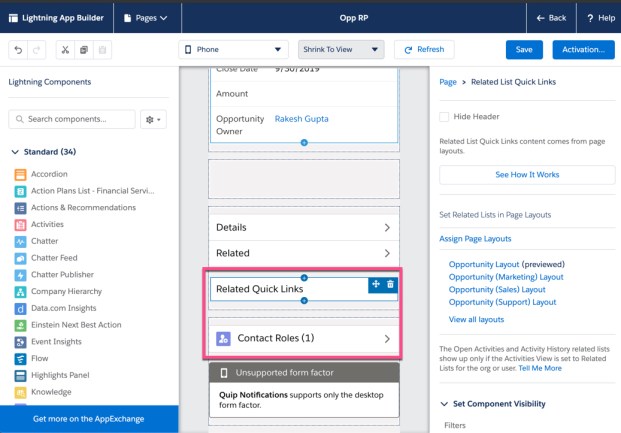Select the Knowledge component icon
Image resolution: width=621 pixels, height=433 pixels.
pos(20,392)
